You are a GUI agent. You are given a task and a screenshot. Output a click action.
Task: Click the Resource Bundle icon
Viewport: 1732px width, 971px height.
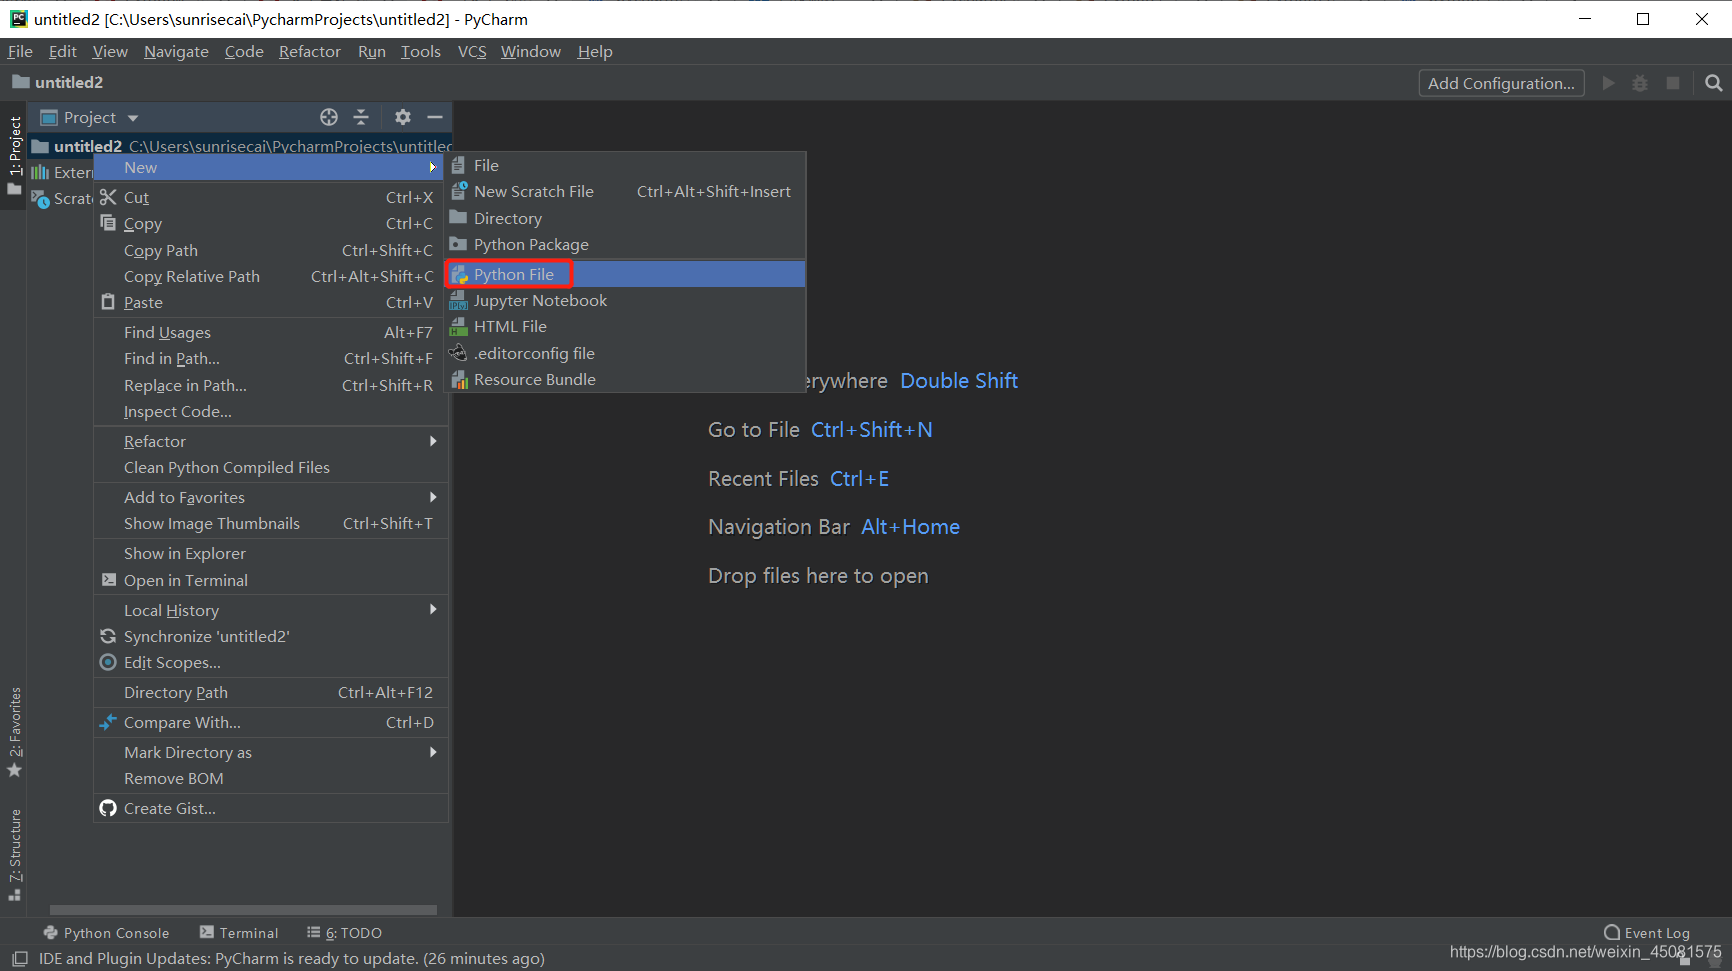pos(459,379)
